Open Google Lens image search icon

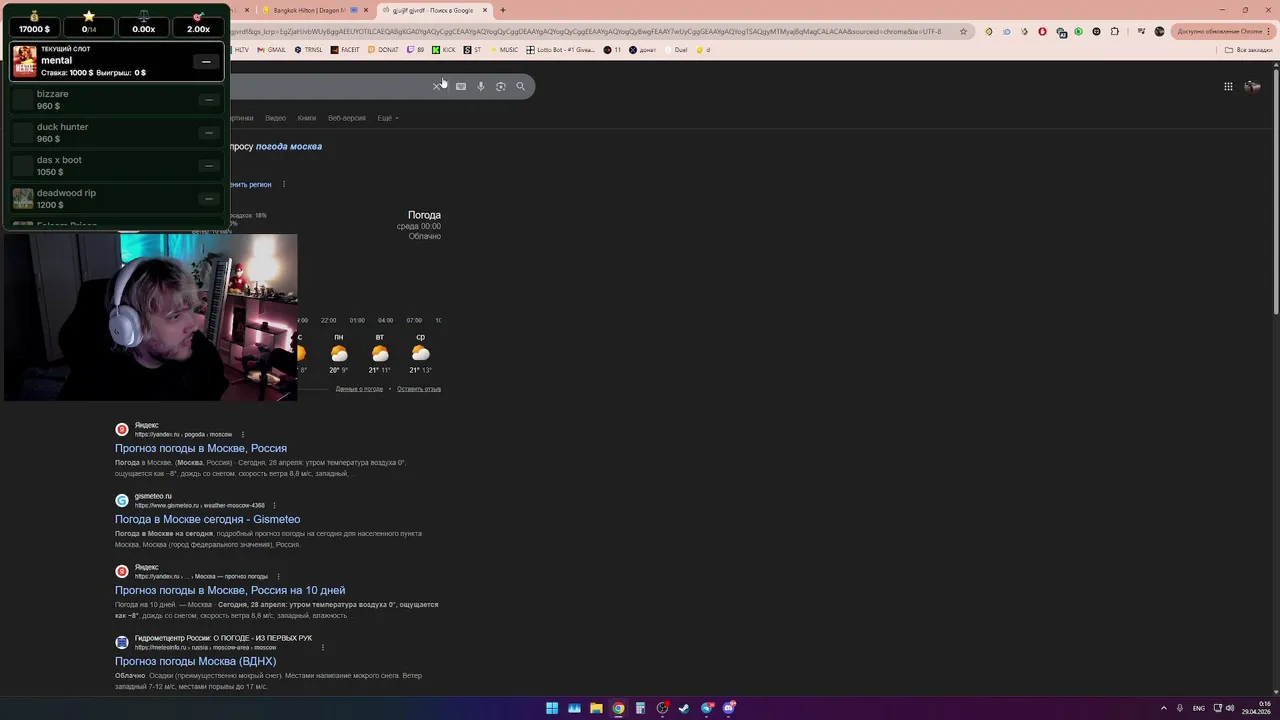501,87
